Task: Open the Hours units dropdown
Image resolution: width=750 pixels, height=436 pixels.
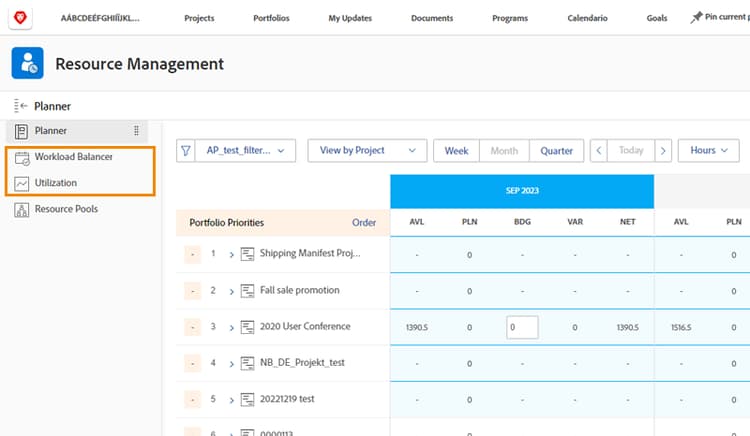Action: tap(708, 151)
